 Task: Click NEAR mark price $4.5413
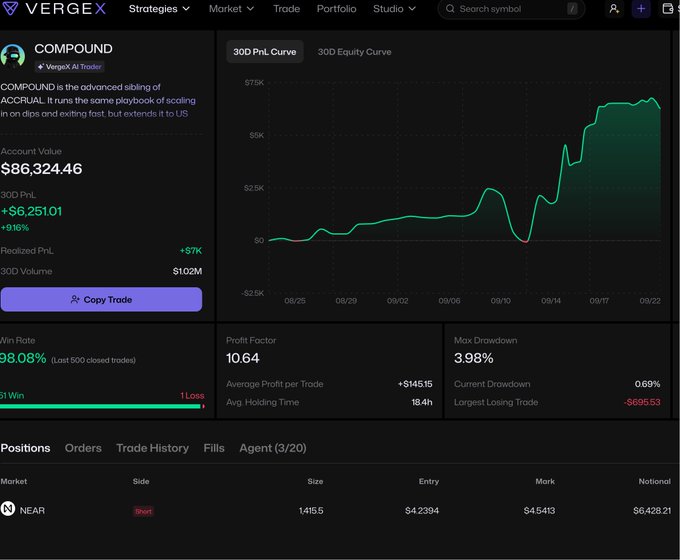(x=539, y=511)
